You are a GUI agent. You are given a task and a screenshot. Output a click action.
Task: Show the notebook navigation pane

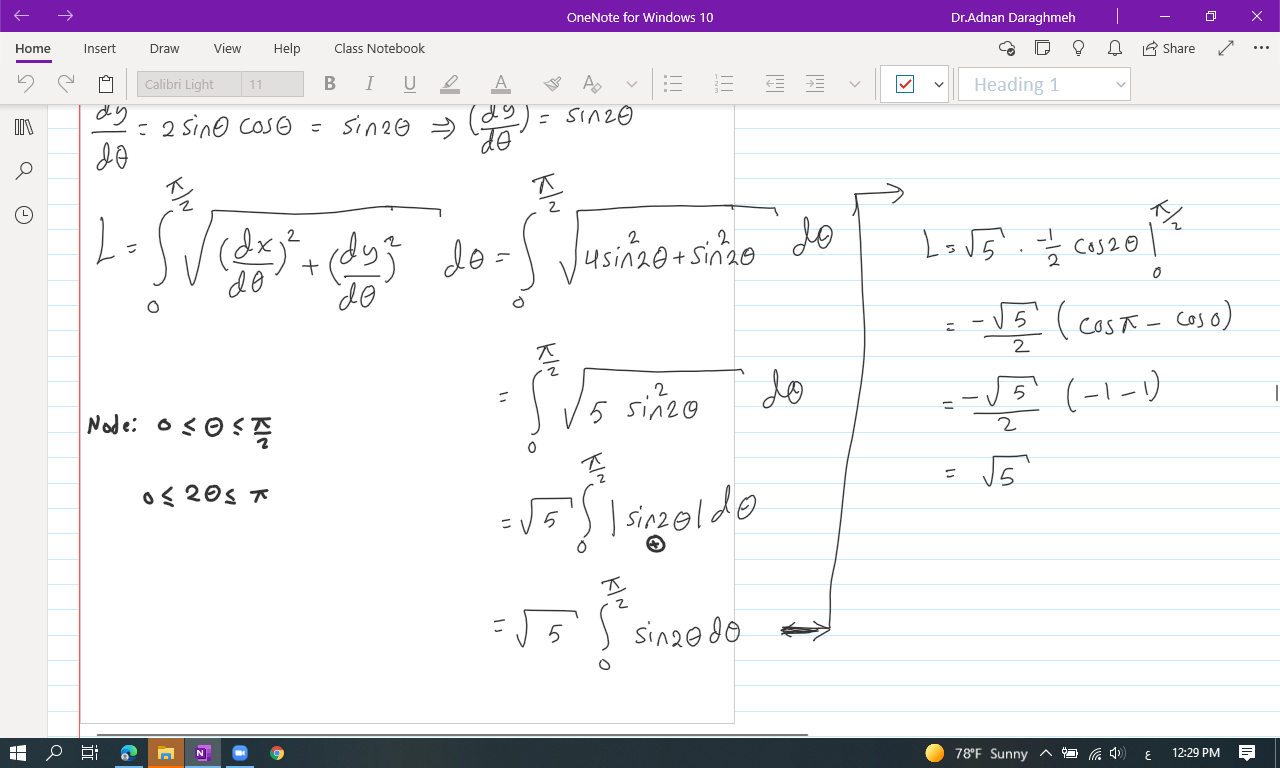point(24,127)
